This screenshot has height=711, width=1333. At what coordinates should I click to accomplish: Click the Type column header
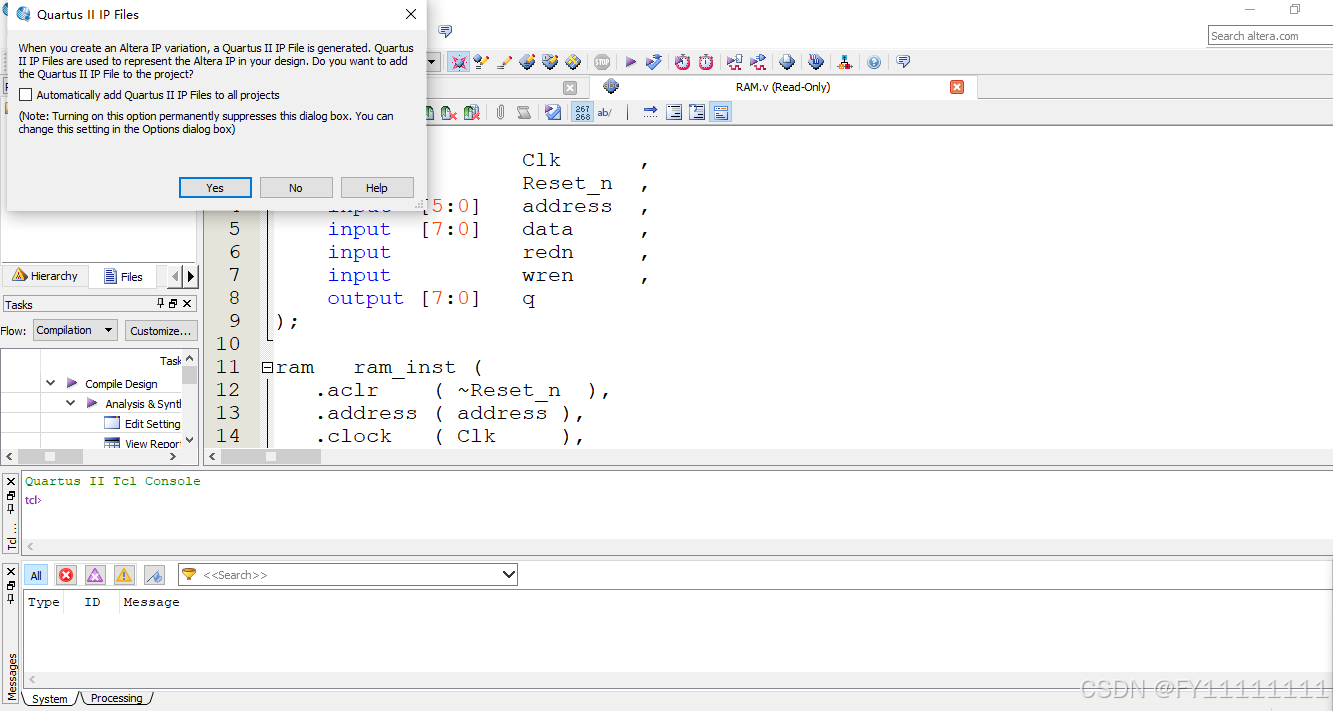click(x=44, y=602)
